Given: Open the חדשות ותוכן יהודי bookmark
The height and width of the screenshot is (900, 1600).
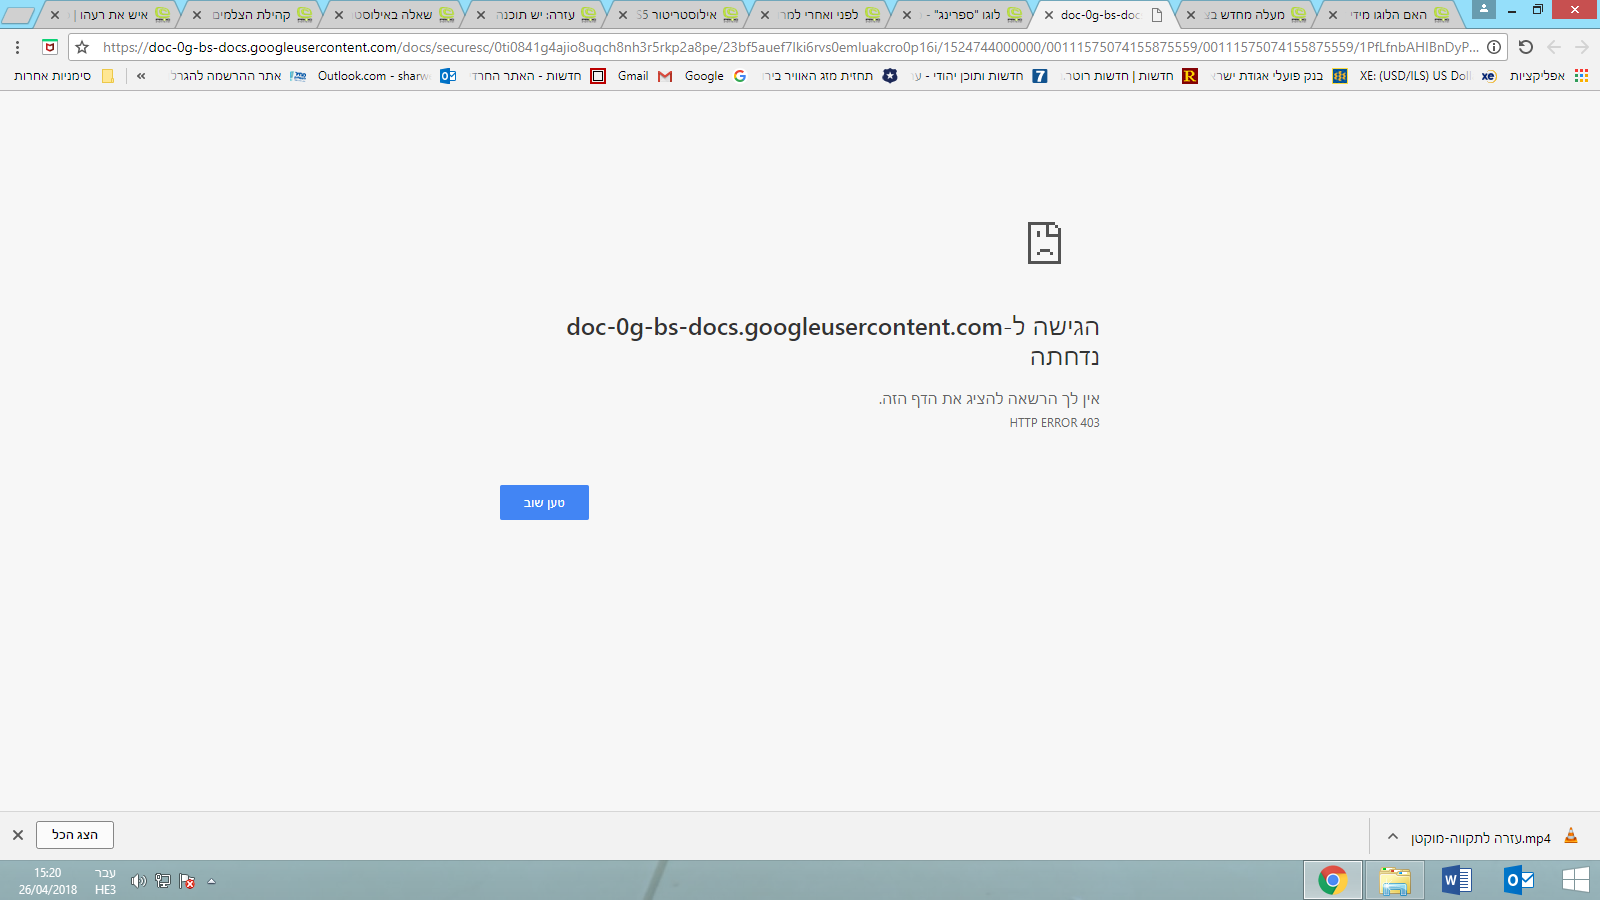Looking at the screenshot, I should [979, 76].
